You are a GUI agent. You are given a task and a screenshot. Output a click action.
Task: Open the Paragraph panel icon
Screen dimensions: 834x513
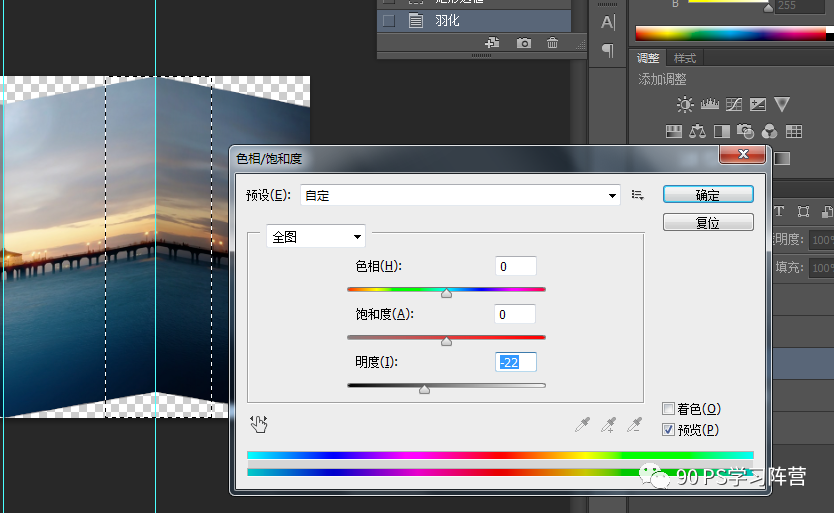pyautogui.click(x=608, y=51)
